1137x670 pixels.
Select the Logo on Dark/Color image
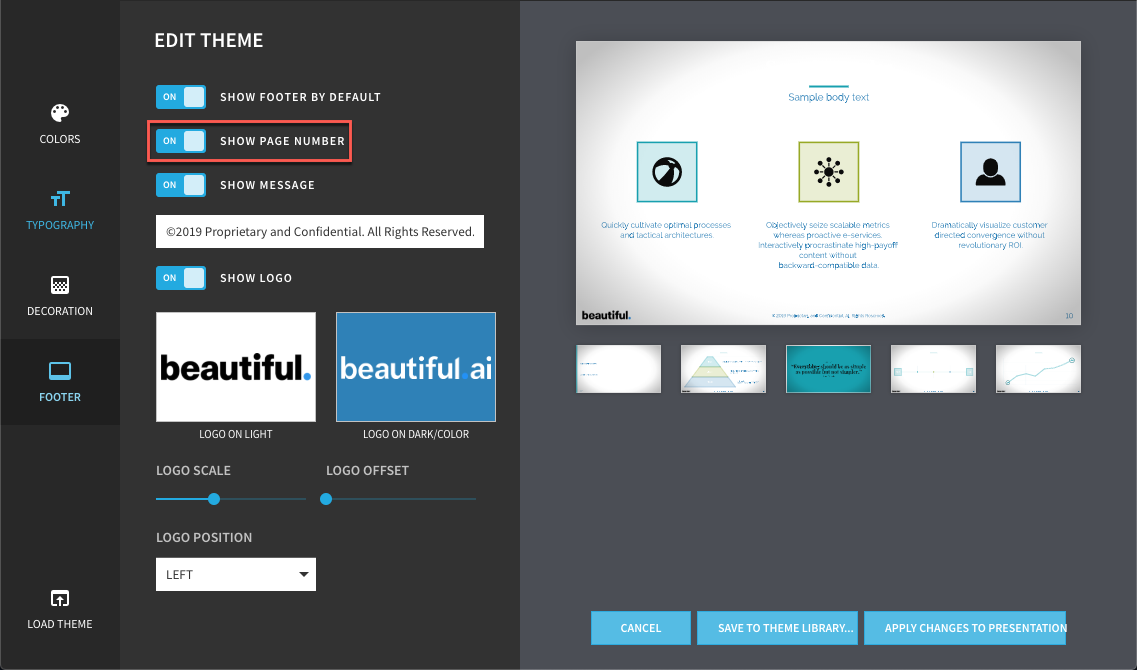415,367
